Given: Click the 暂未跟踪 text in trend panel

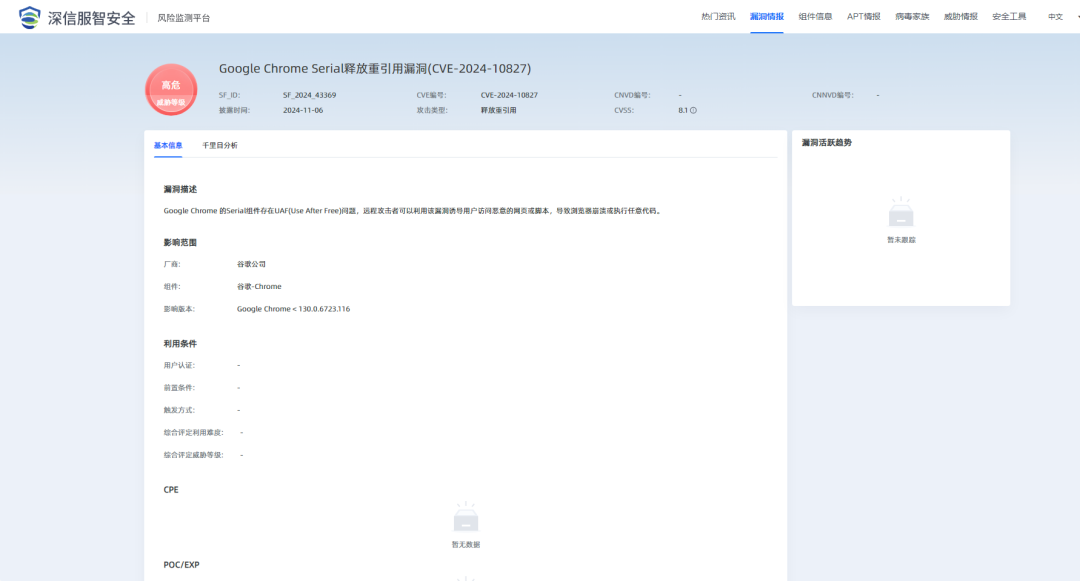Looking at the screenshot, I should click(901, 240).
